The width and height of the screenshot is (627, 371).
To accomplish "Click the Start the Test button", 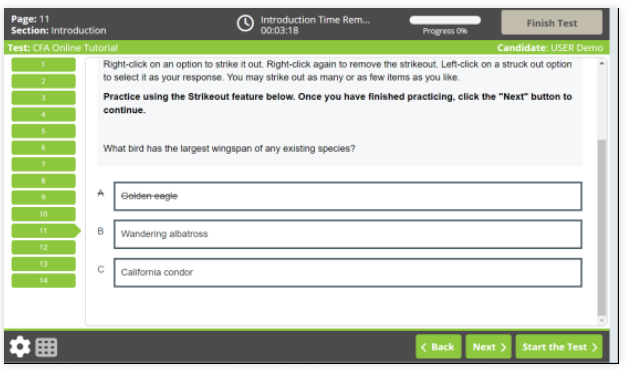I will (x=559, y=347).
